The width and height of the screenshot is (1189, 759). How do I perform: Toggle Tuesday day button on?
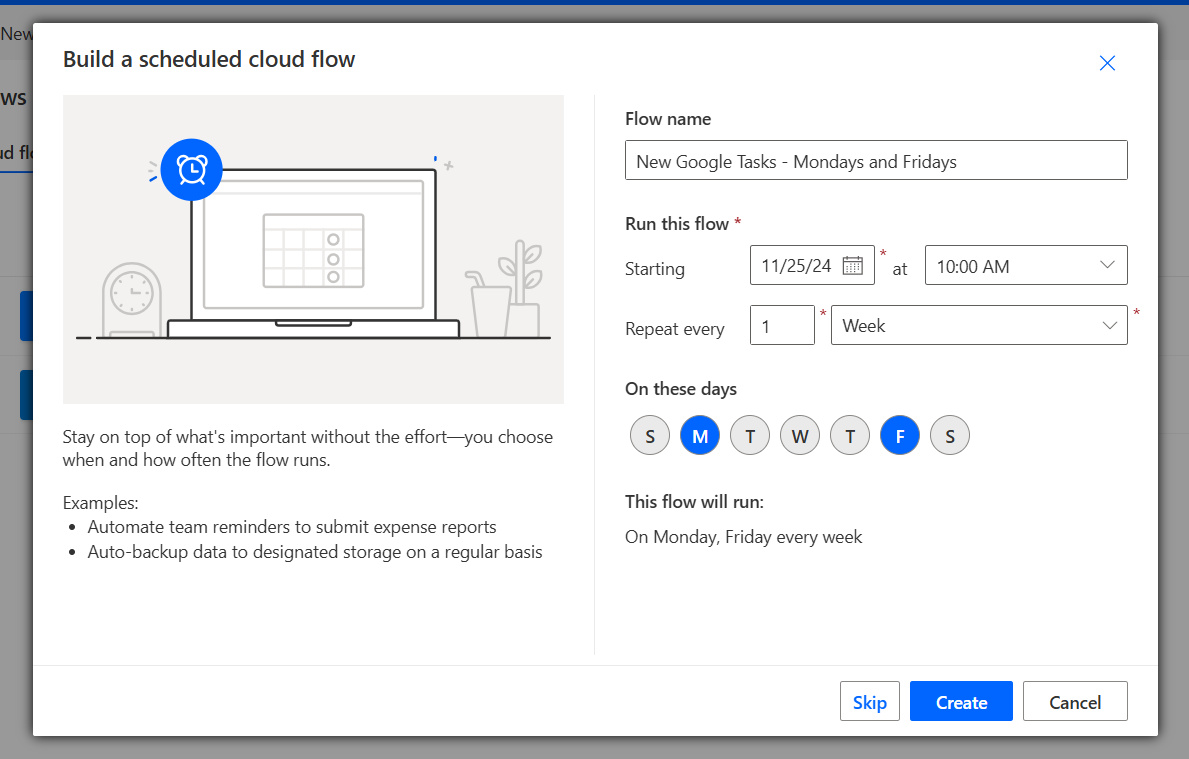[x=750, y=436]
